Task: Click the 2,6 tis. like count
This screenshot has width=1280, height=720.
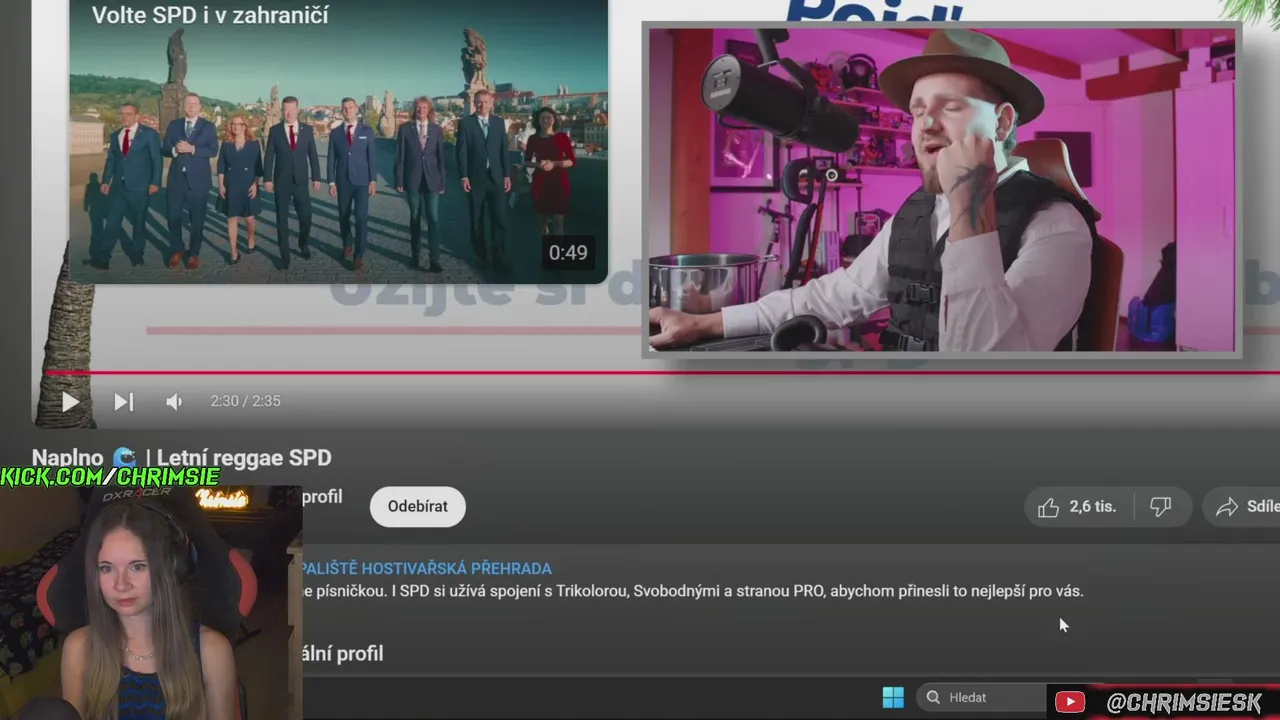Action: coord(1092,507)
